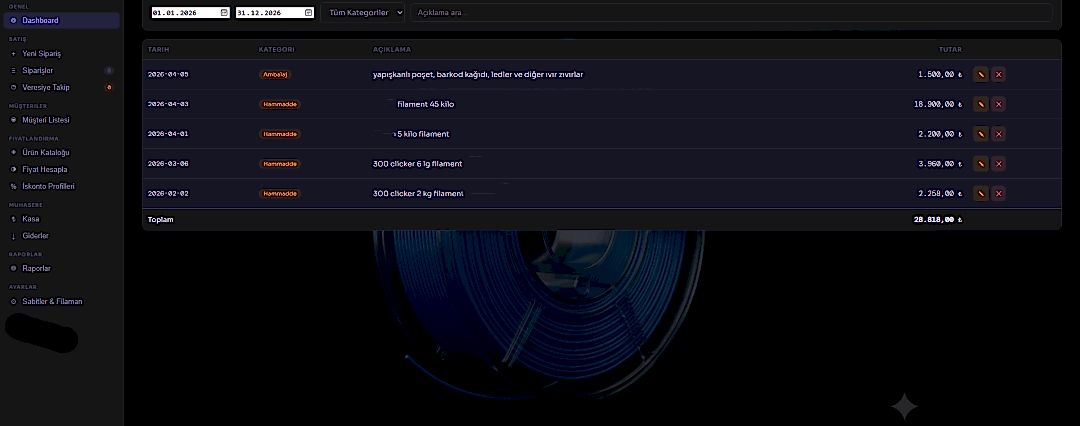The height and width of the screenshot is (426, 1080).
Task: Click the percent icon beside İskonto Profilleri
Action: point(13,186)
